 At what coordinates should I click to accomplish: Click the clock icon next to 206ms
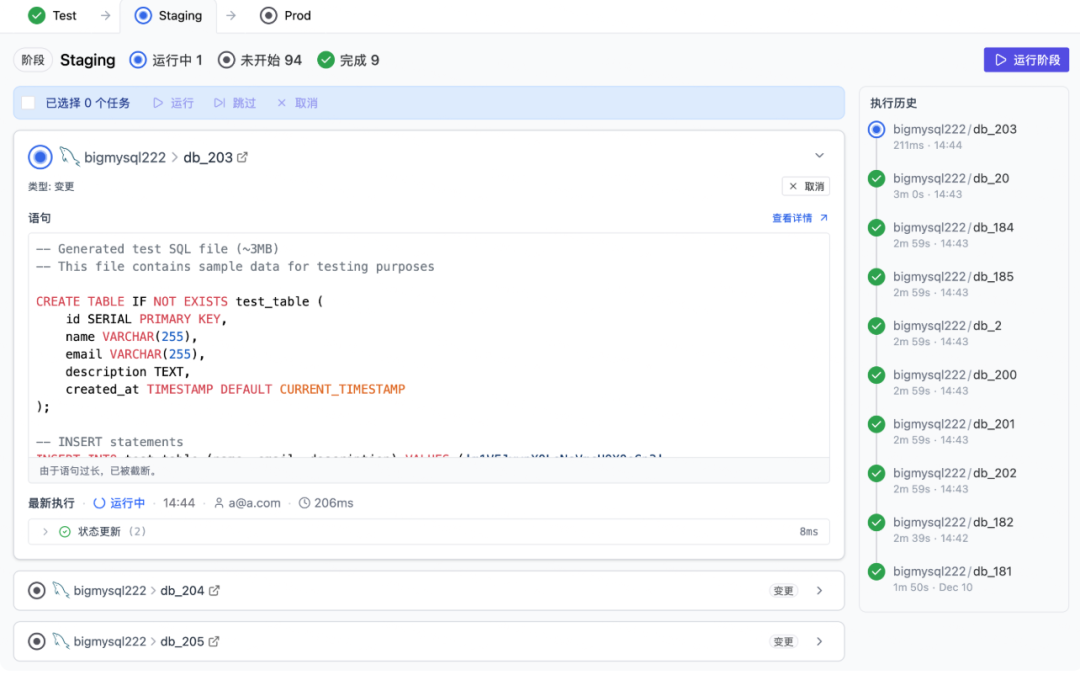[304, 503]
